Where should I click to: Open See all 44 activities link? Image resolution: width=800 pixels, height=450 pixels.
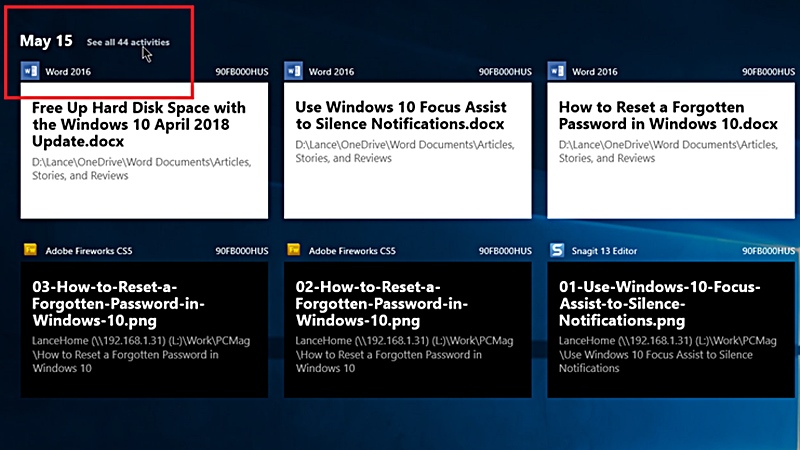[x=128, y=42]
